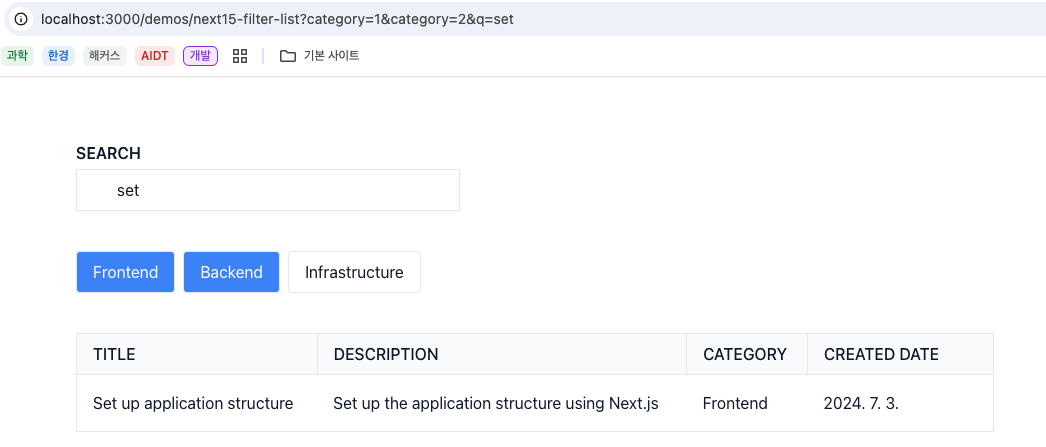
Task: Click the CREATED DATE column header
Action: 881,354
